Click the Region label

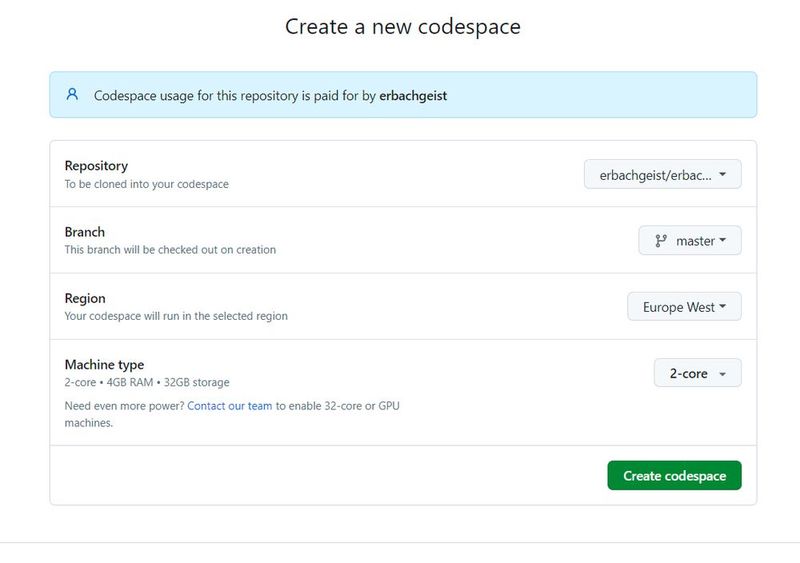(x=85, y=298)
